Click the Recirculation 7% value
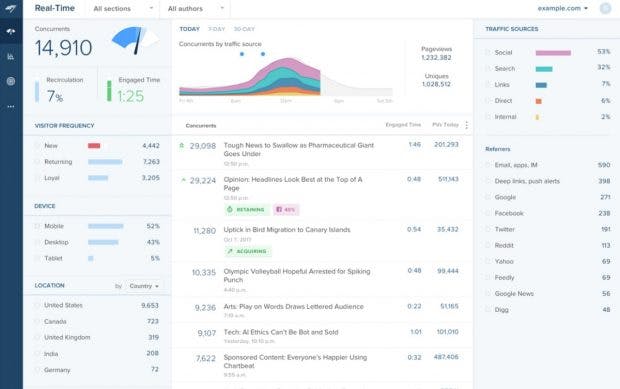Viewport: 620px width, 389px height. coord(55,96)
